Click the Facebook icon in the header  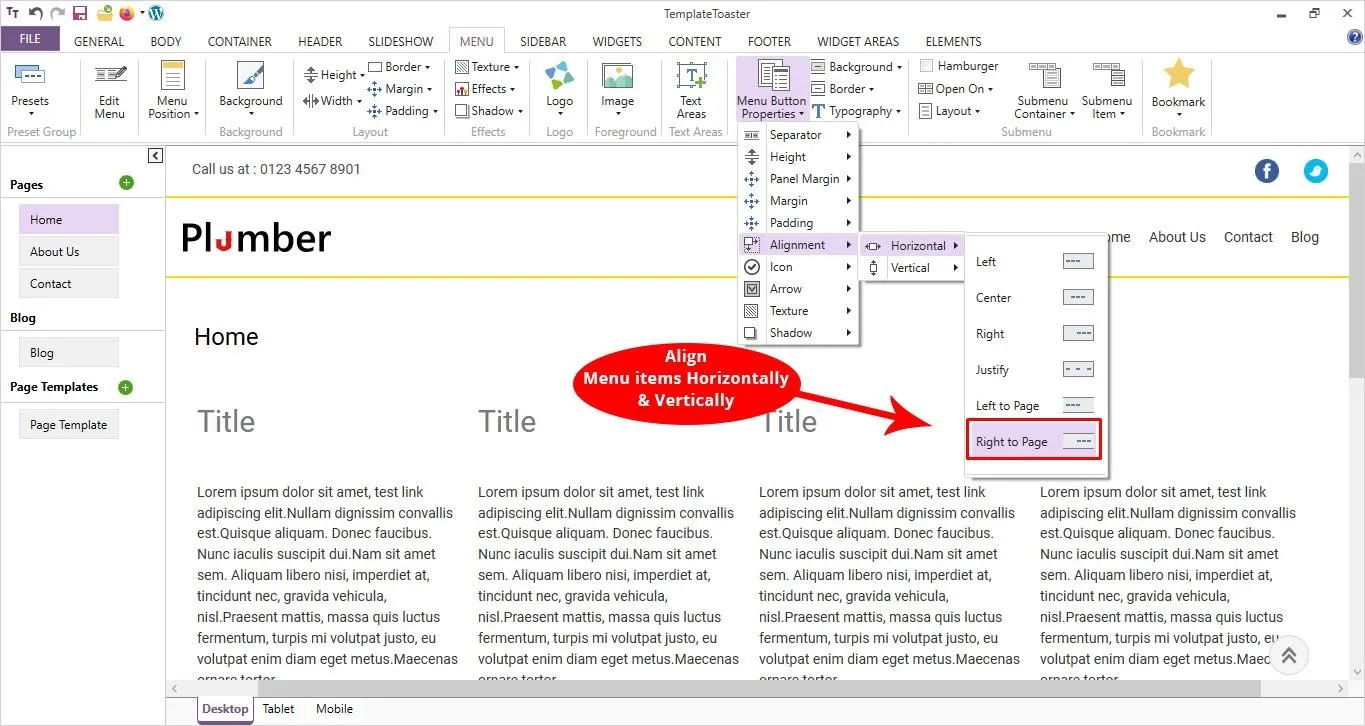pos(1267,171)
